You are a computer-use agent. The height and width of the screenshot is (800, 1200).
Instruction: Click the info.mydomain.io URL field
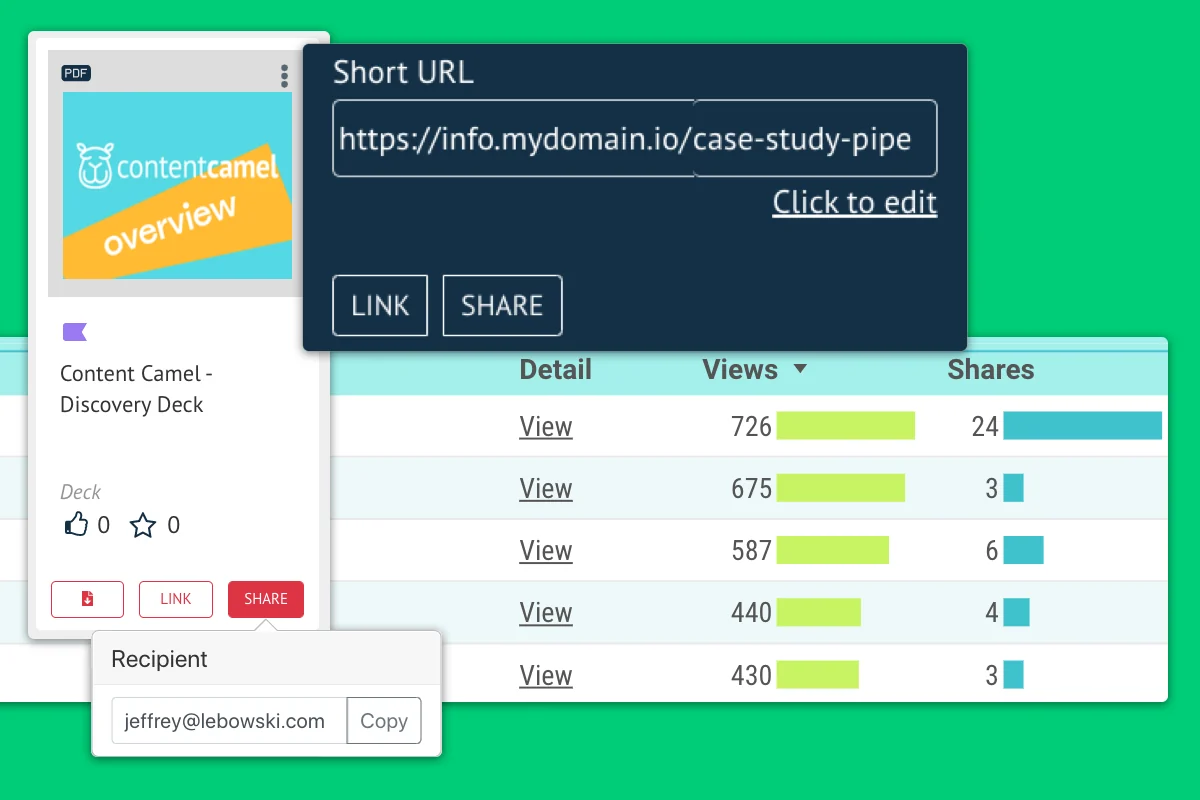coord(513,138)
